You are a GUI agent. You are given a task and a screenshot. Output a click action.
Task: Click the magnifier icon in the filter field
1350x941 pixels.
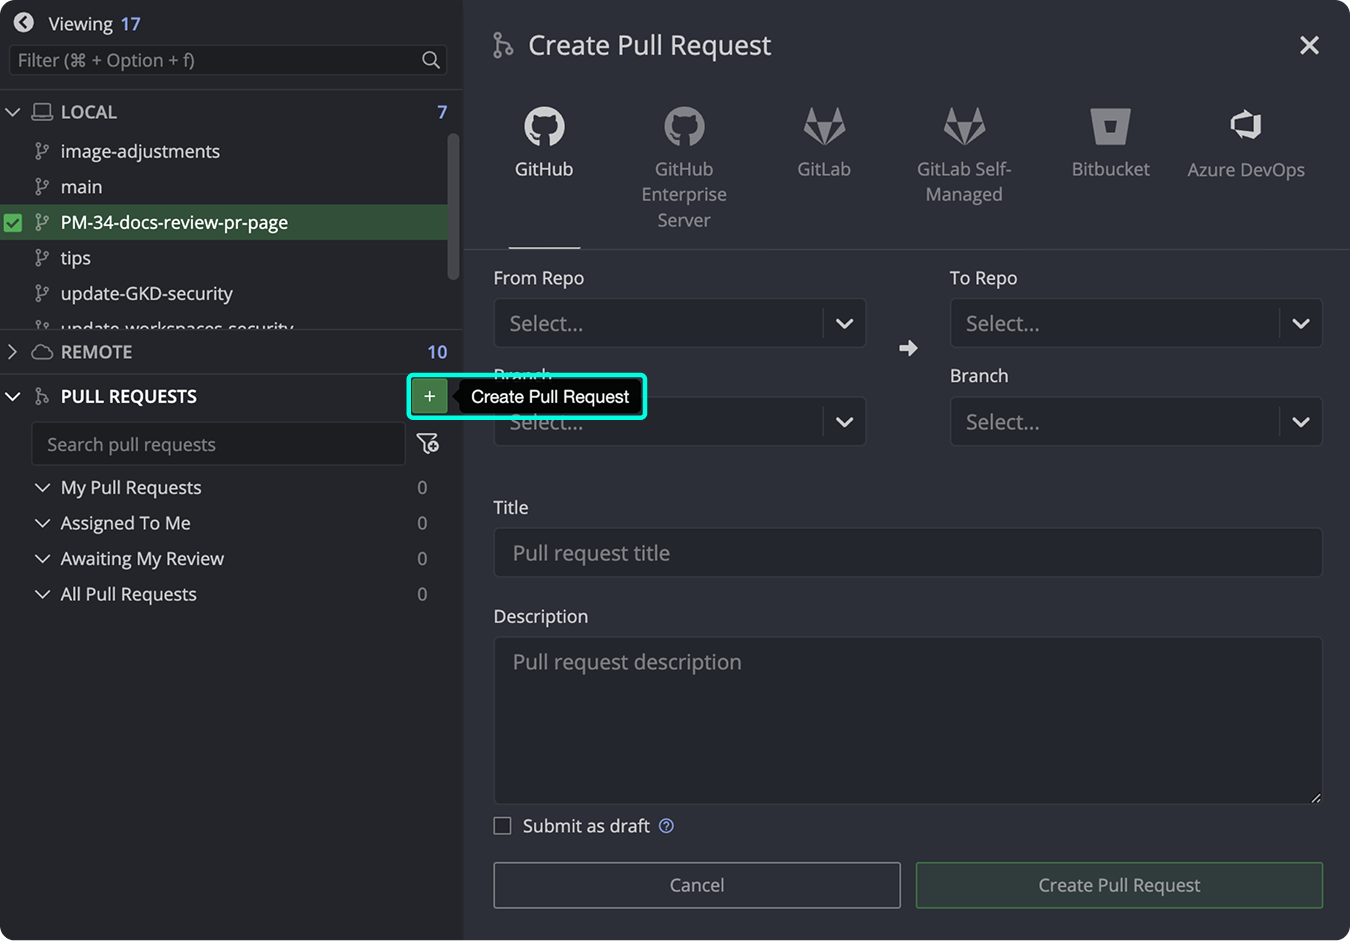point(431,60)
